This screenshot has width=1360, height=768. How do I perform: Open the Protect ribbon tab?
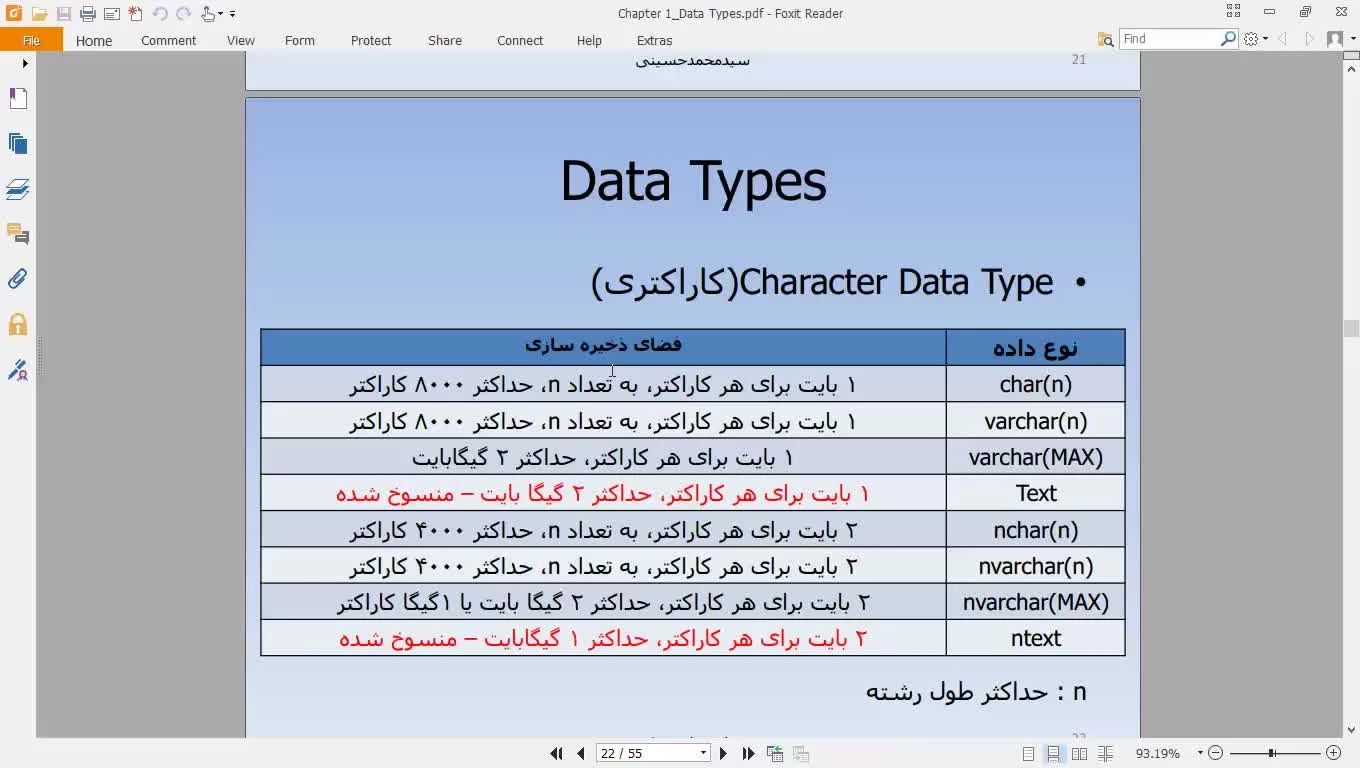(x=371, y=41)
